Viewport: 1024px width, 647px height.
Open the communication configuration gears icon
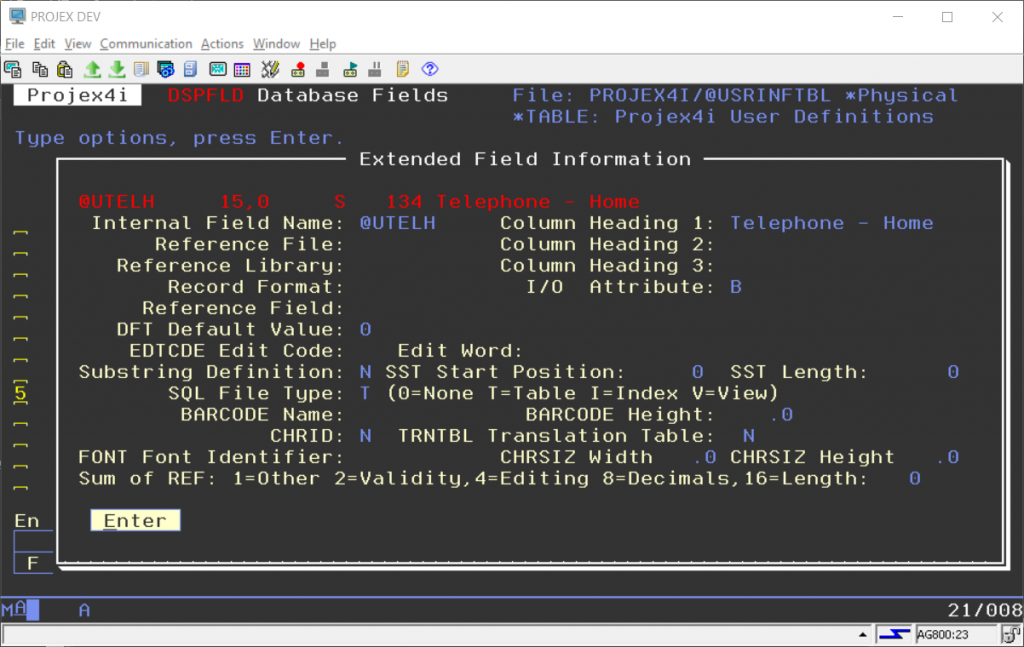point(166,69)
